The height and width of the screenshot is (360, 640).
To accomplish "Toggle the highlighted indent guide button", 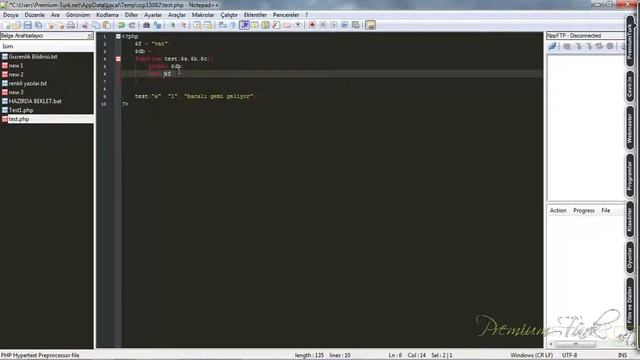I will coord(244,25).
